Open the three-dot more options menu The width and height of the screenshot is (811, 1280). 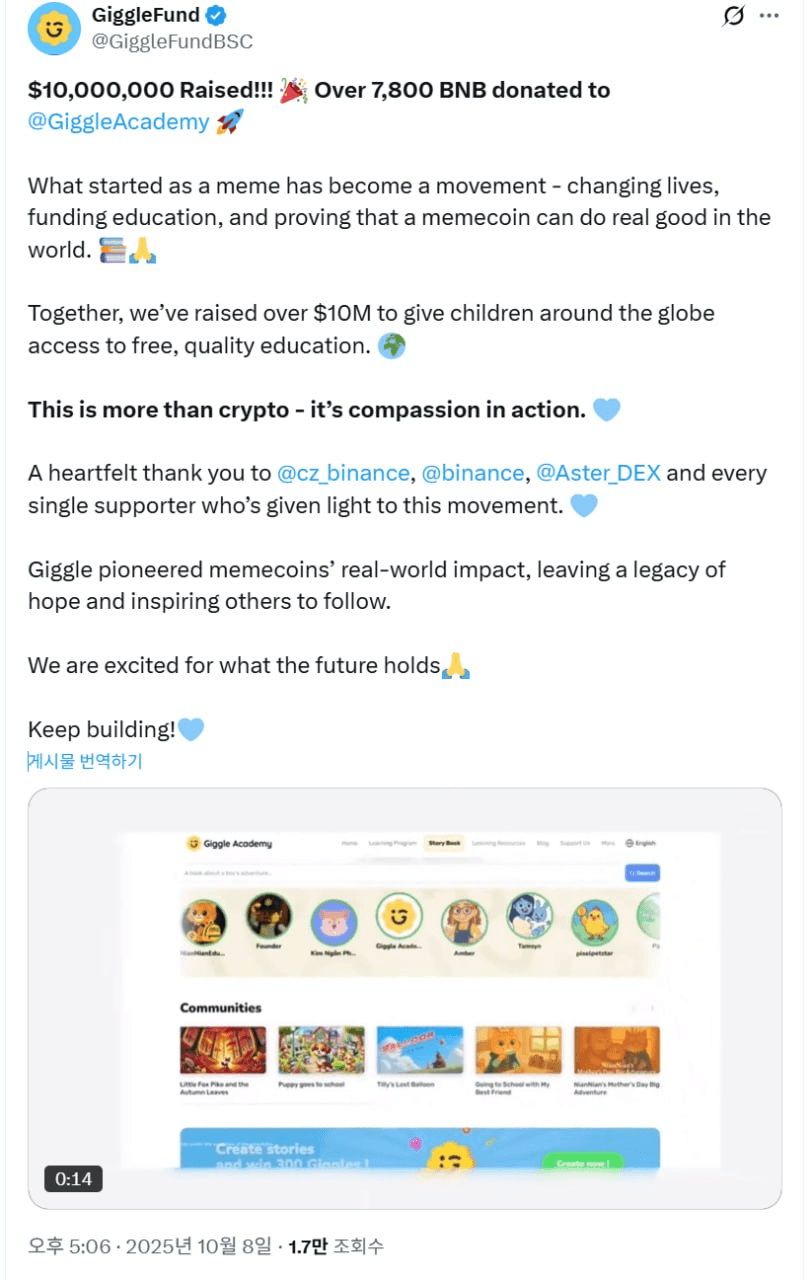click(768, 16)
